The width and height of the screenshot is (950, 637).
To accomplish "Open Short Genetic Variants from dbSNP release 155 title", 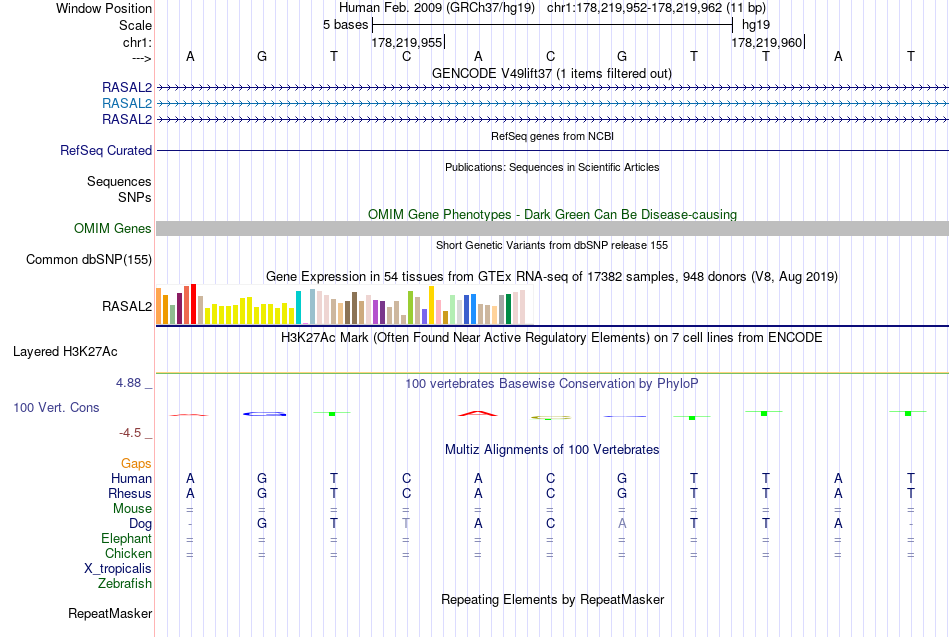I will [552, 245].
